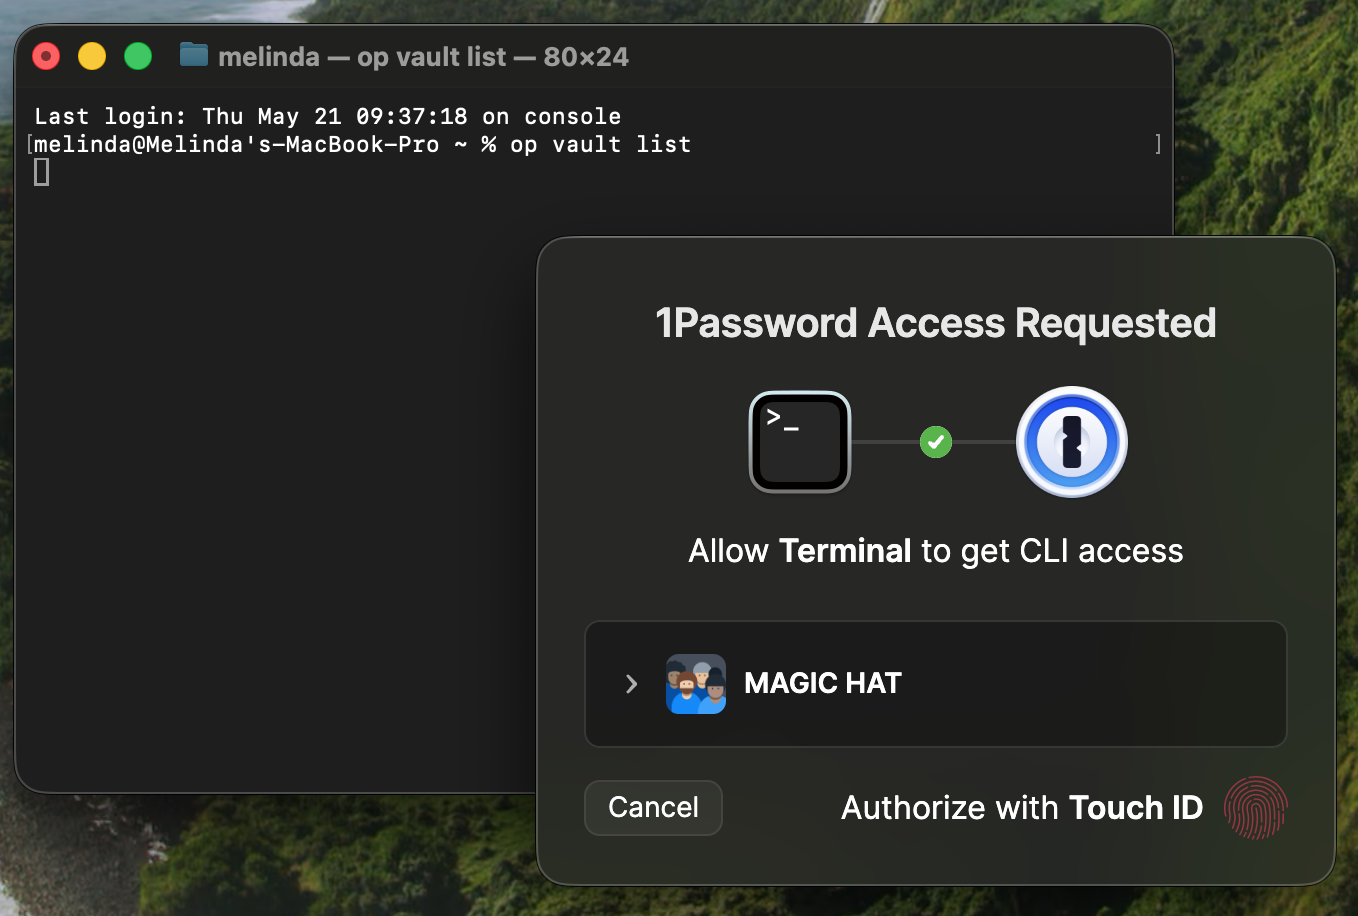Click the MAGIC HAT account name label

(823, 684)
